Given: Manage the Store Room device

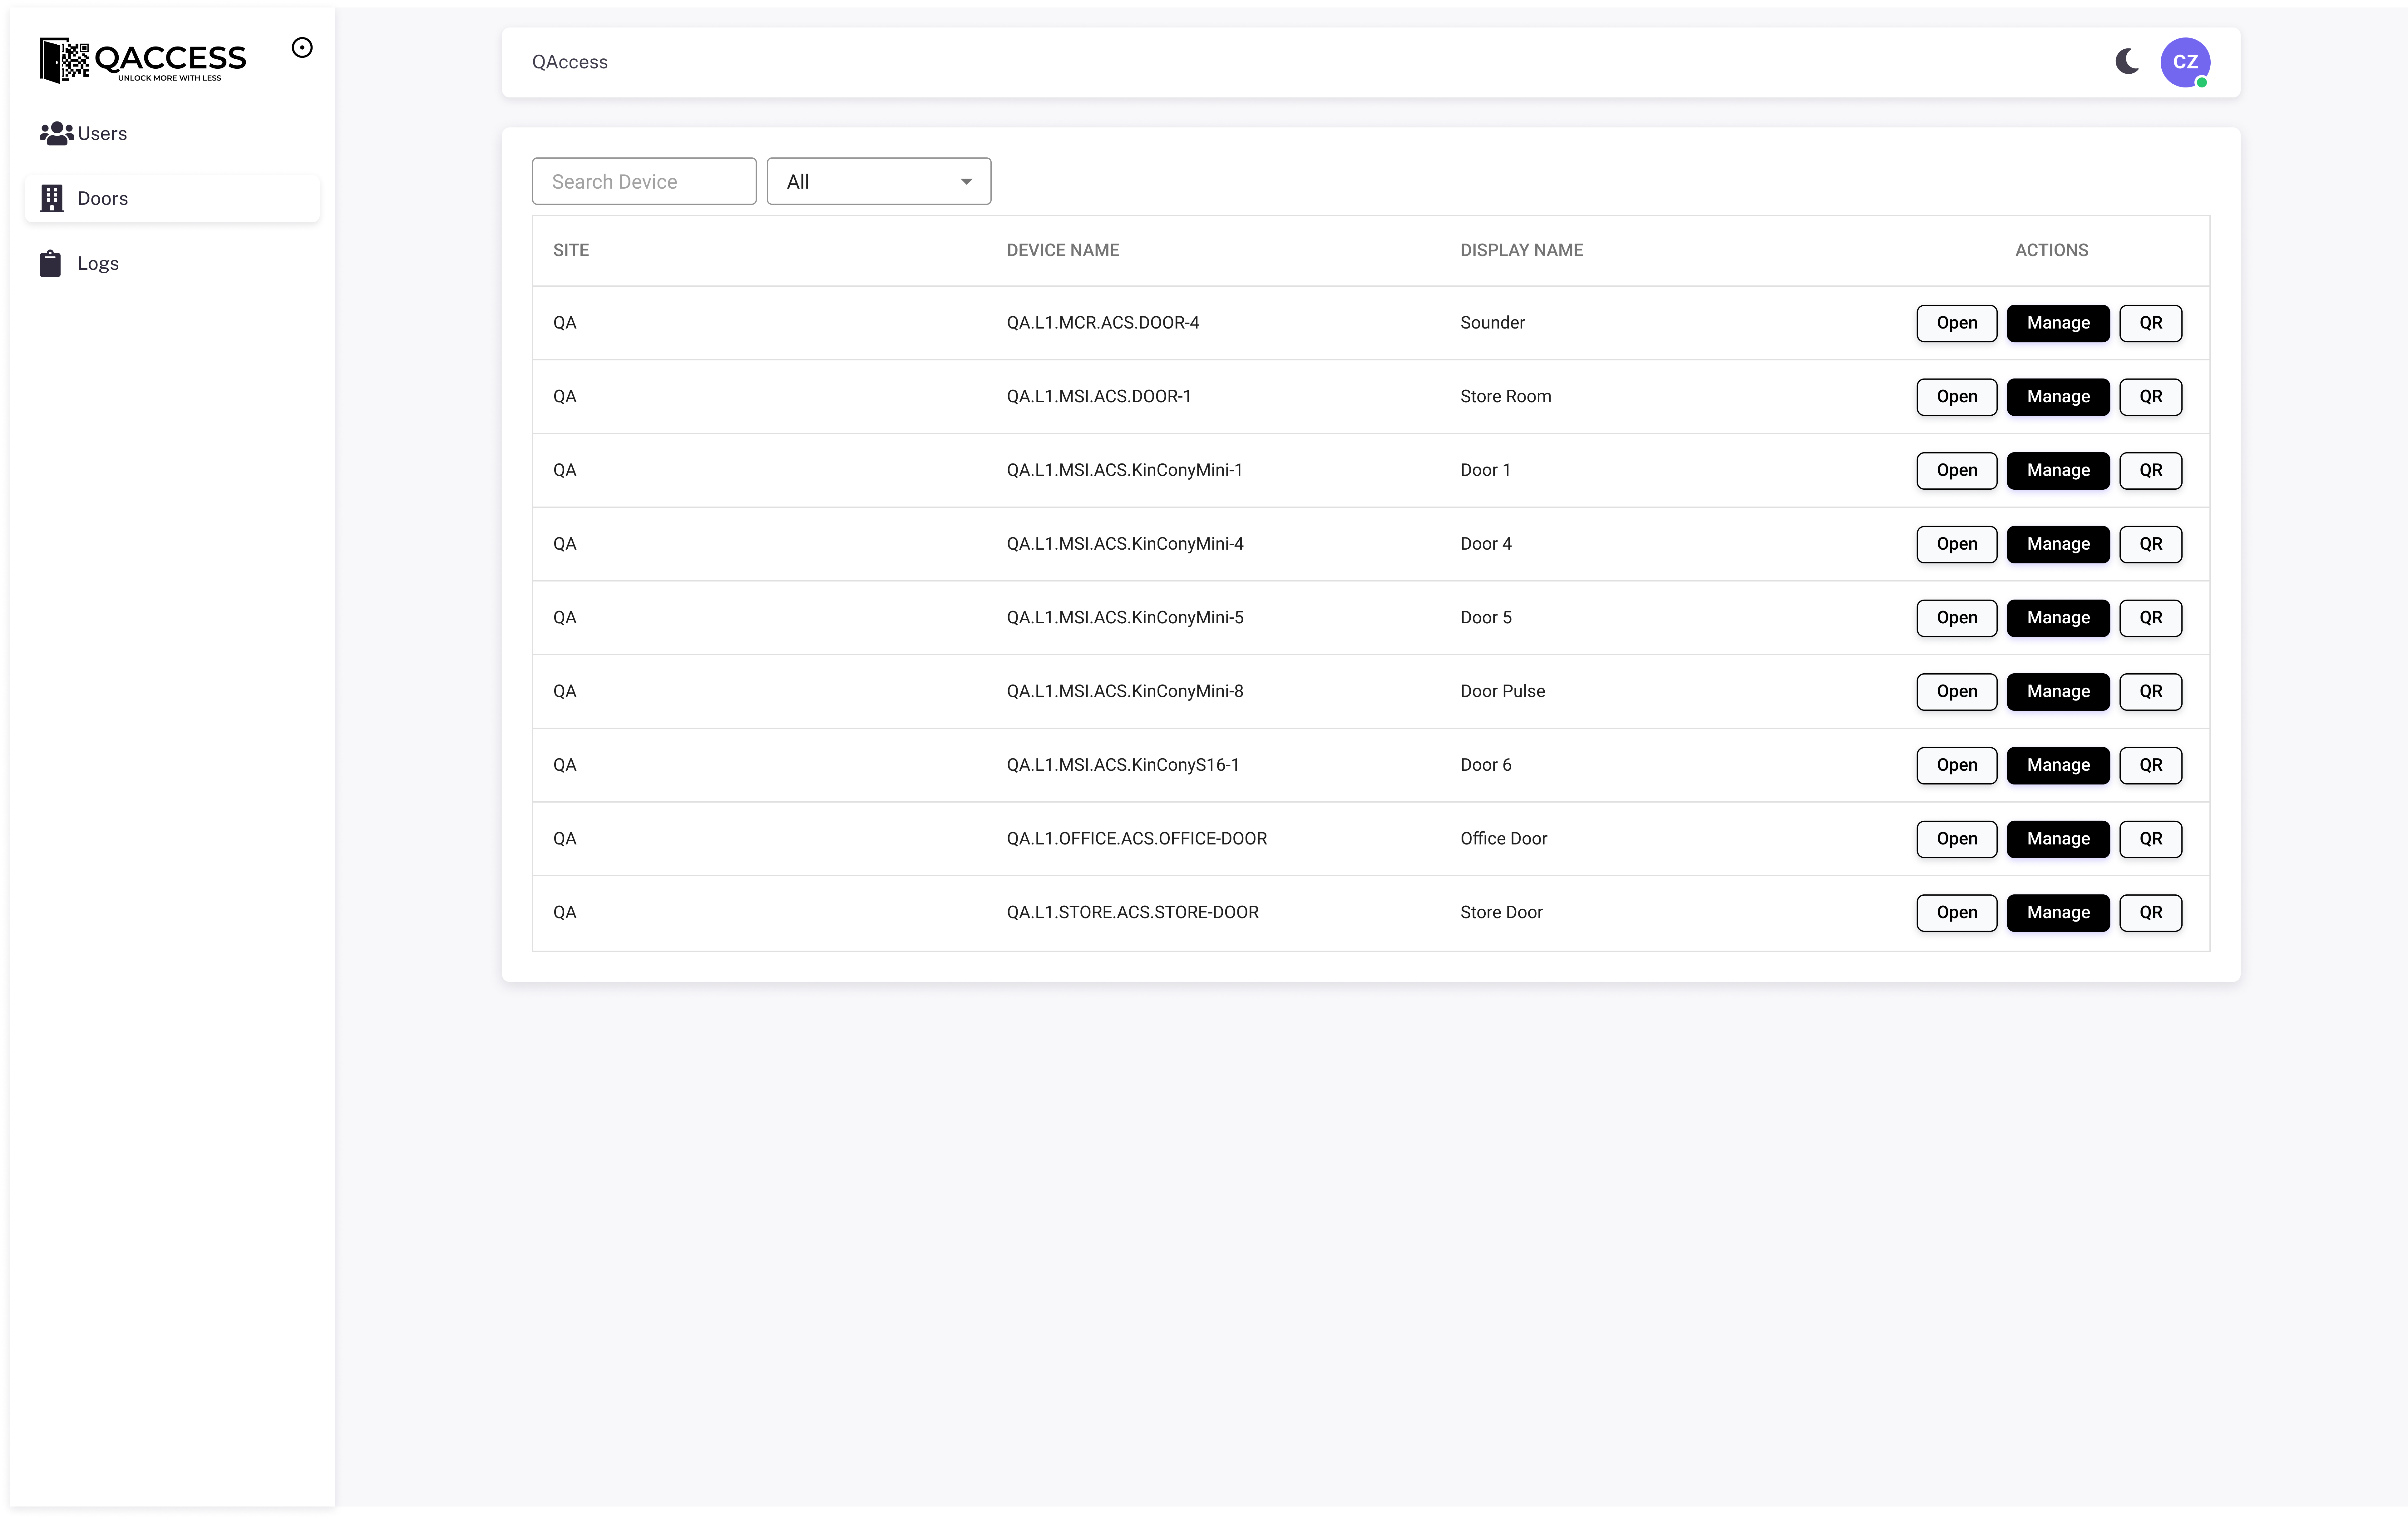Looking at the screenshot, I should [2058, 397].
